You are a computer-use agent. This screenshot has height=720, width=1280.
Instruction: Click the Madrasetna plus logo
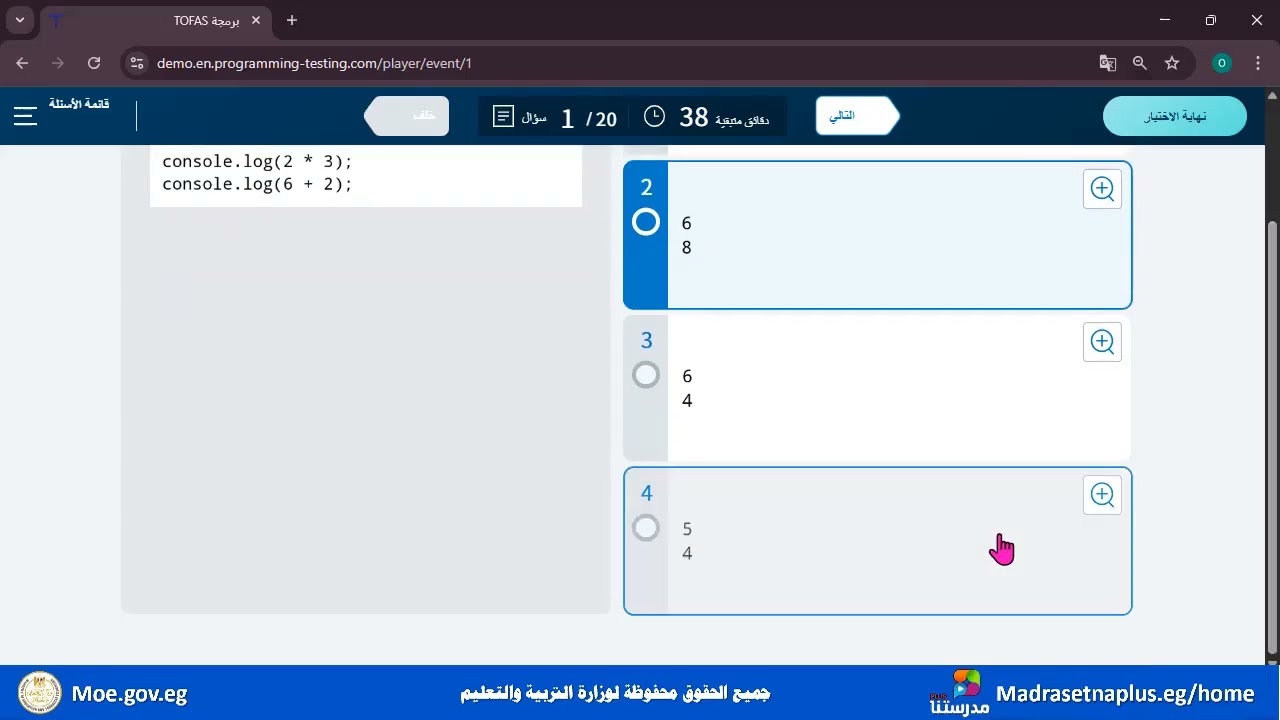[959, 692]
